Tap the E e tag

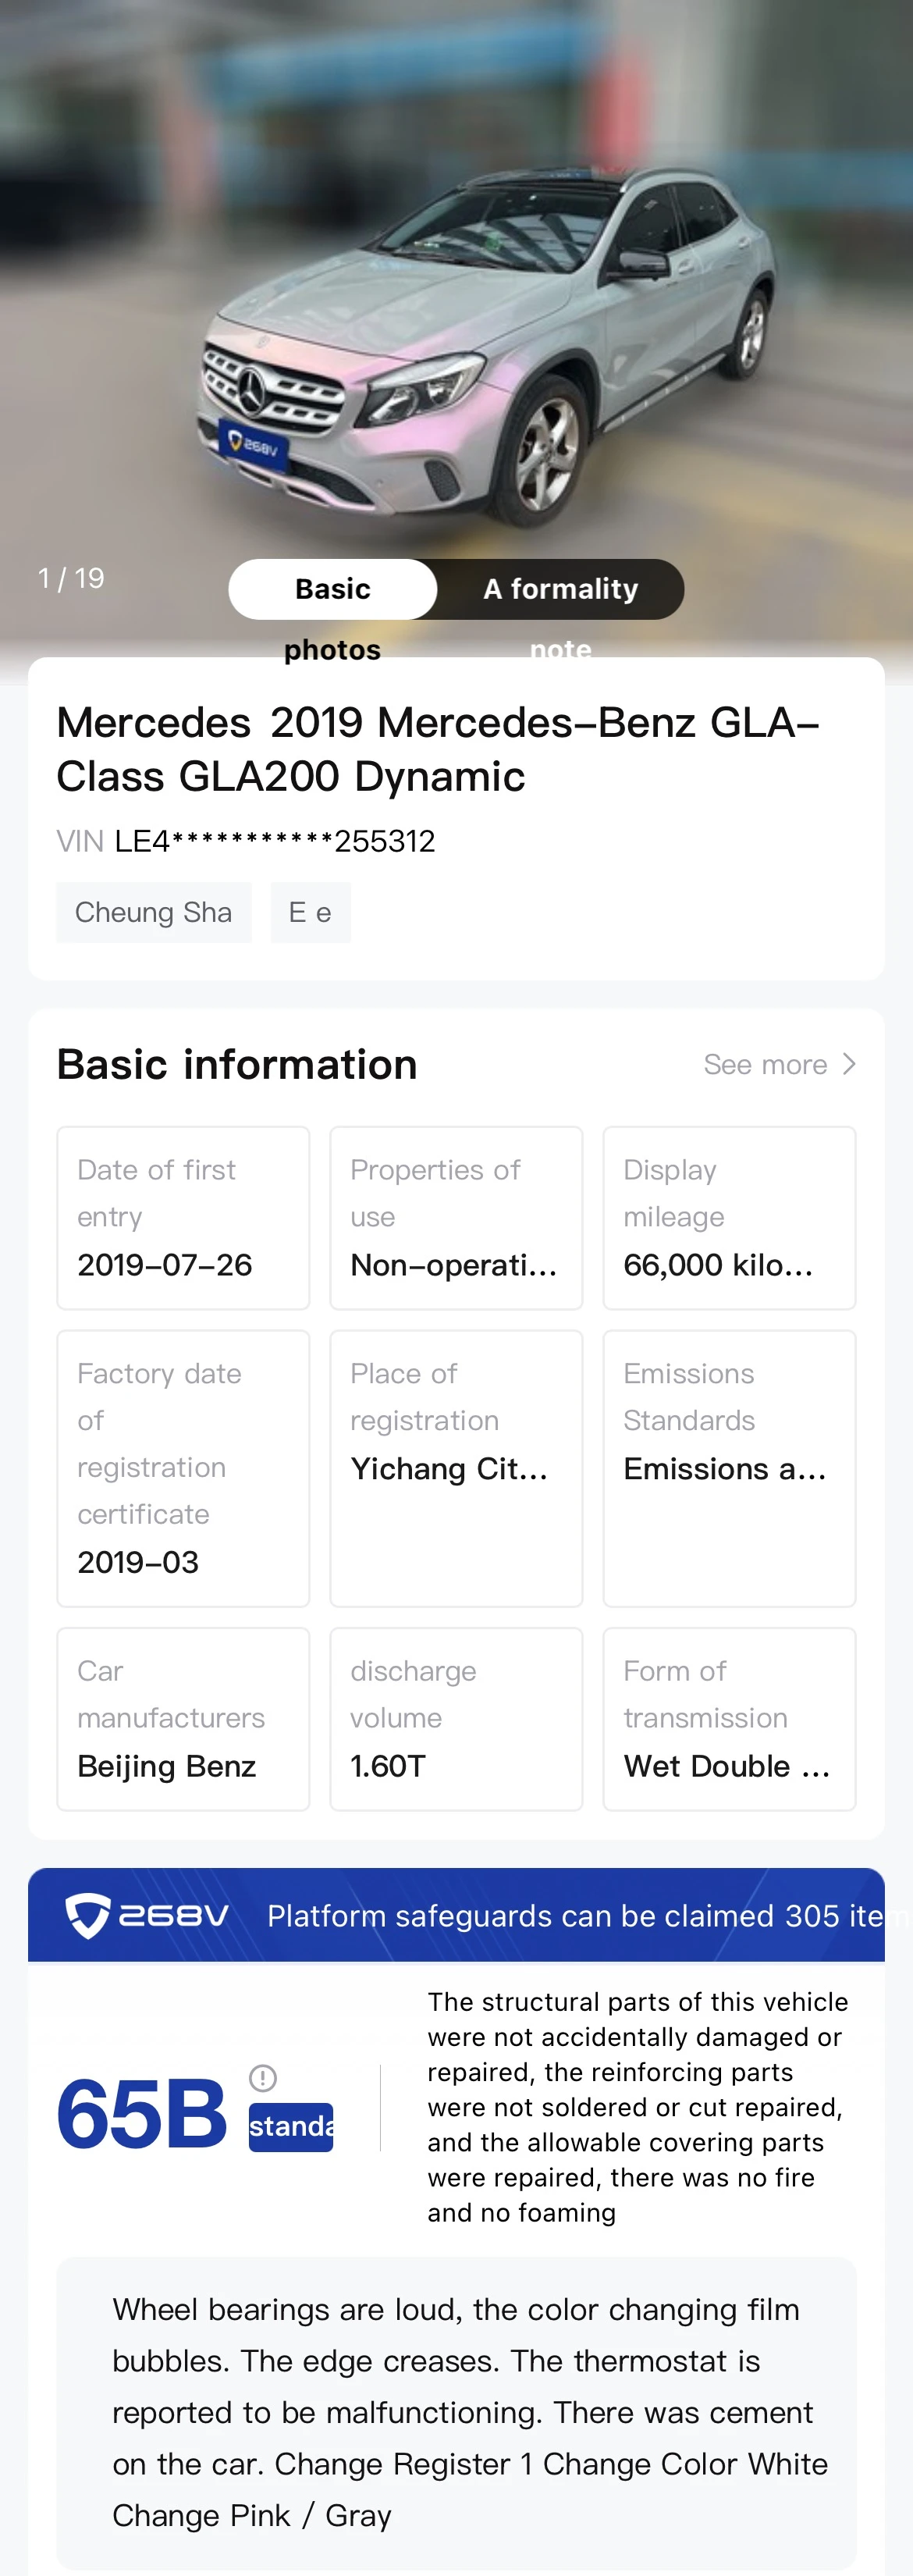[310, 912]
